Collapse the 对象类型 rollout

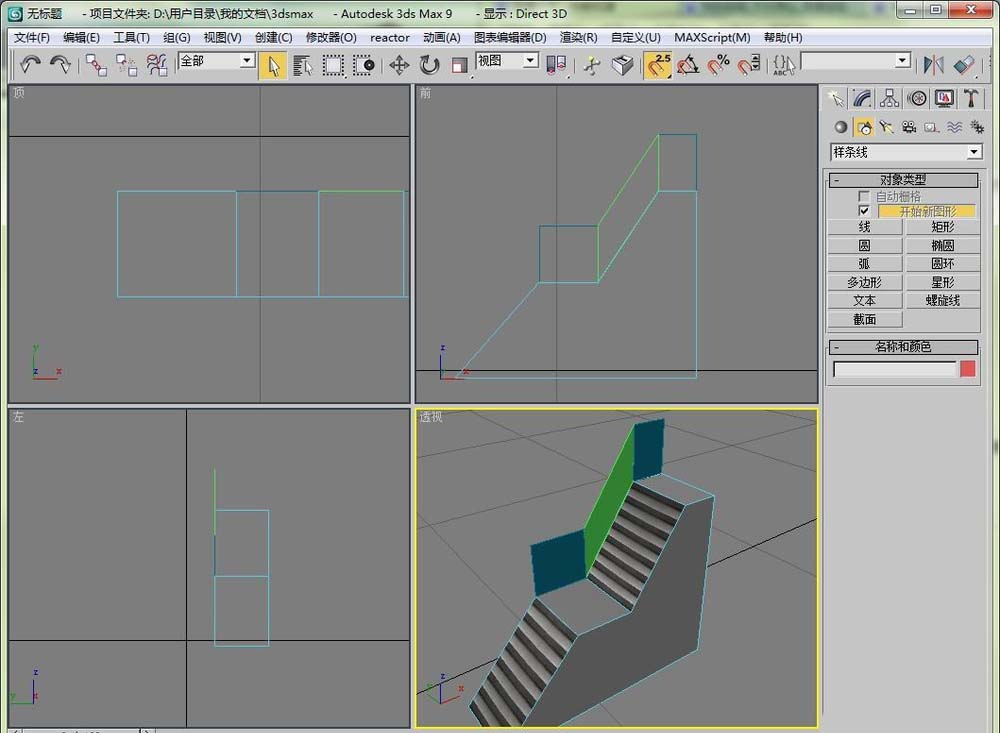point(903,180)
